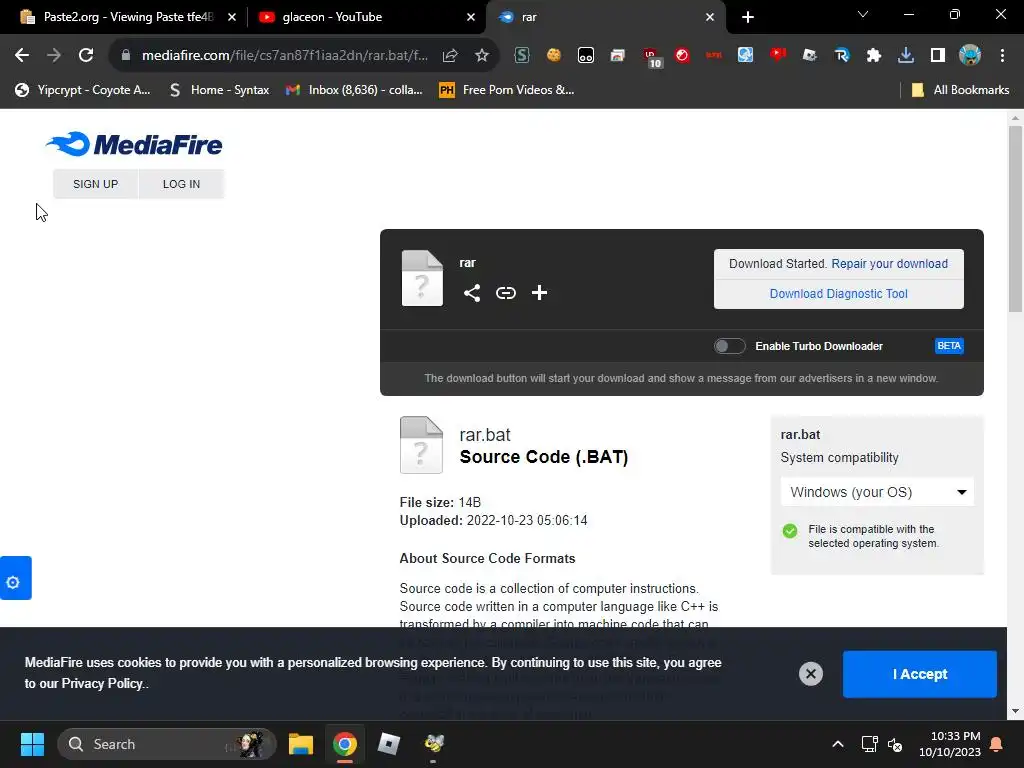Click the share page icon in address bar
Image resolution: width=1024 pixels, height=768 pixels.
pyautogui.click(x=450, y=56)
